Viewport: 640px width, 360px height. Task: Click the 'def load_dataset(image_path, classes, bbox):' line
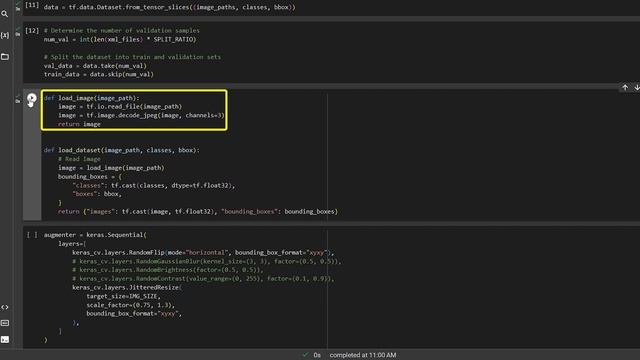[x=122, y=150]
